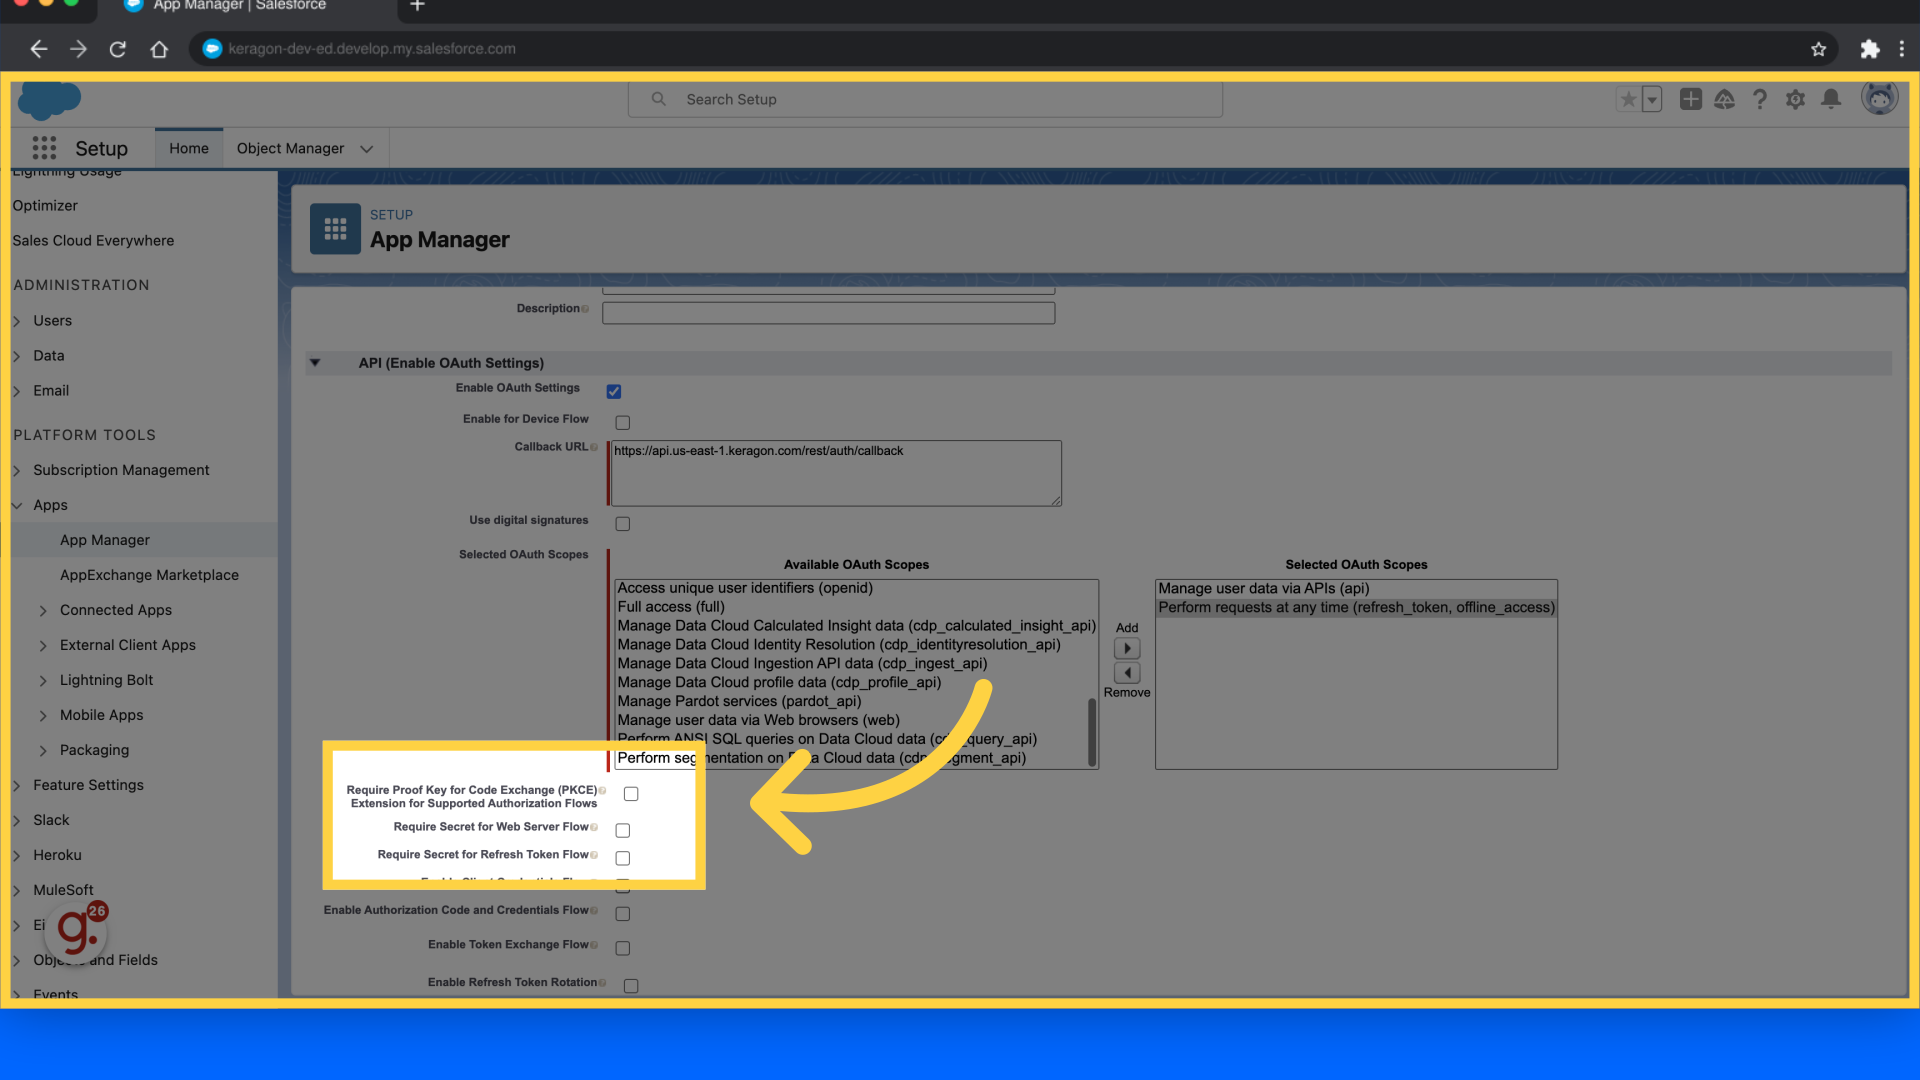Open Slack in the sidebar

tap(51, 820)
